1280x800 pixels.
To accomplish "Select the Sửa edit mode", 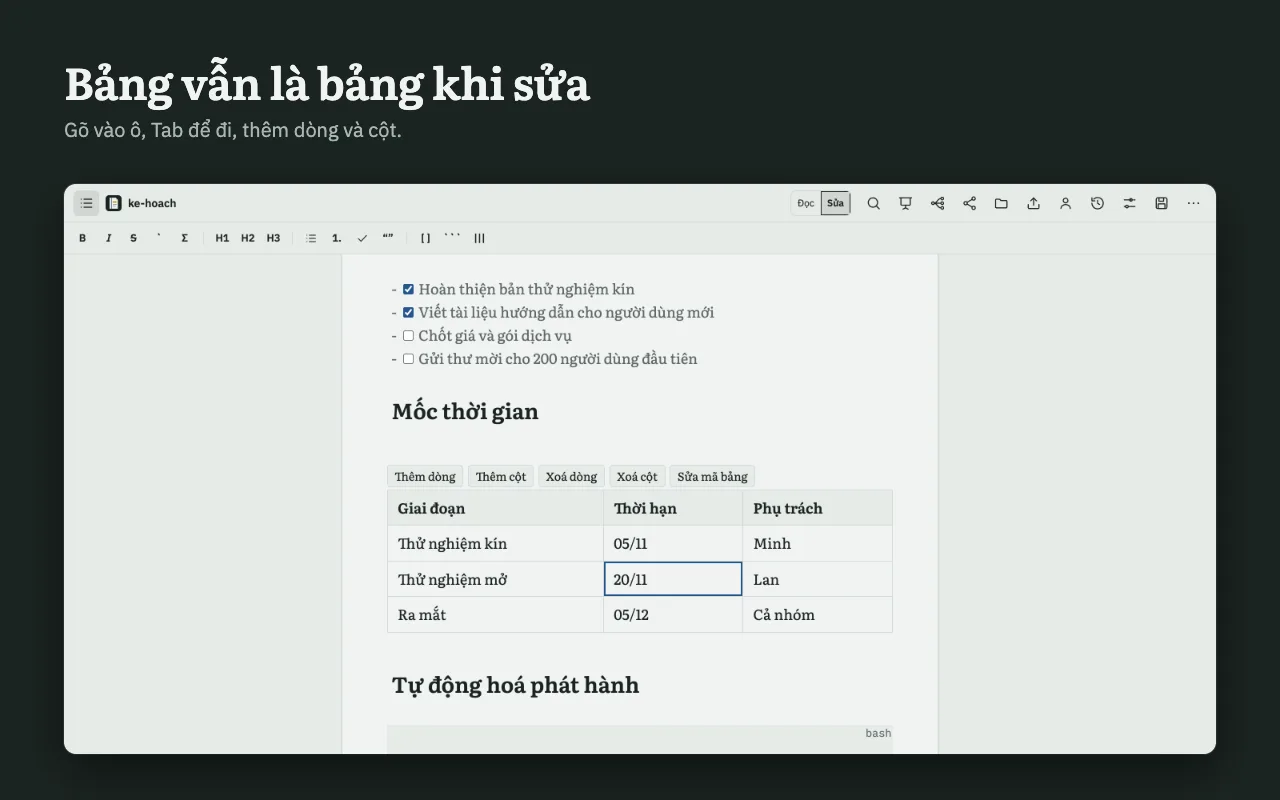I will (x=835, y=203).
